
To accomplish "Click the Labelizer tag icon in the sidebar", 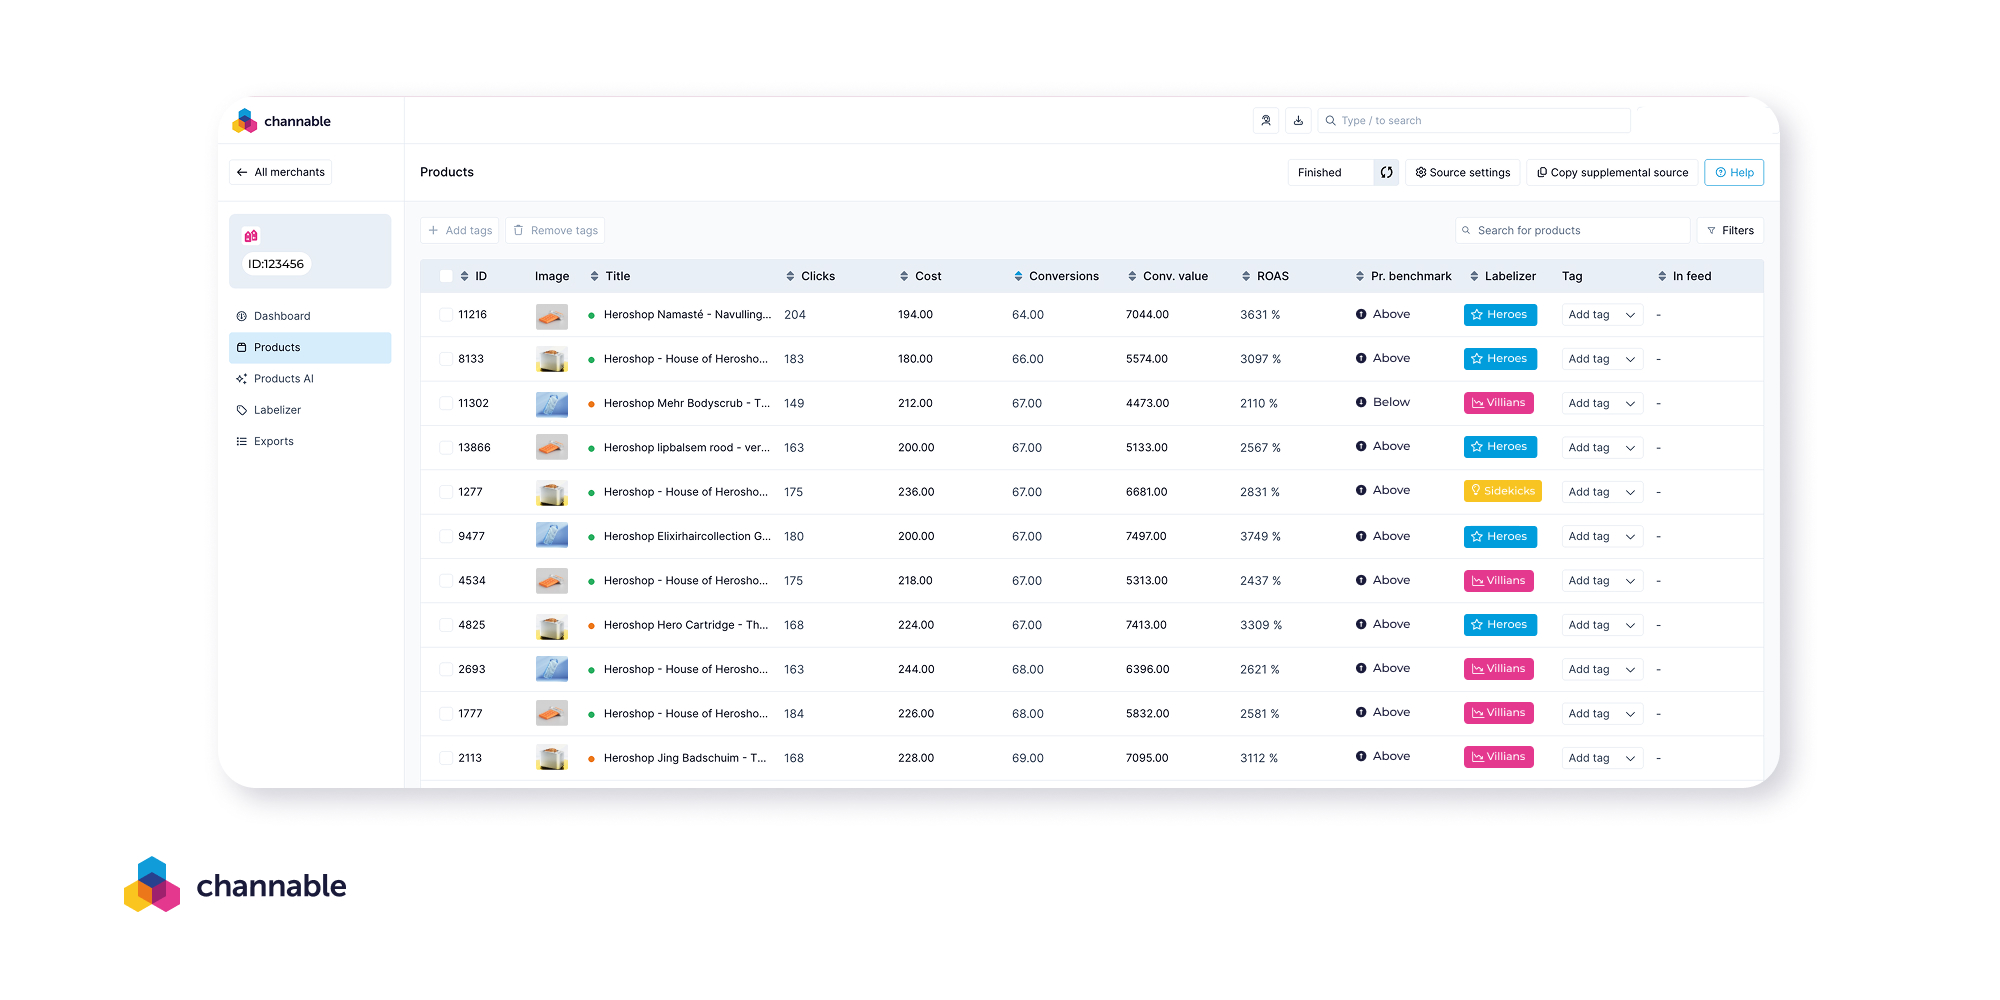I will pos(241,410).
